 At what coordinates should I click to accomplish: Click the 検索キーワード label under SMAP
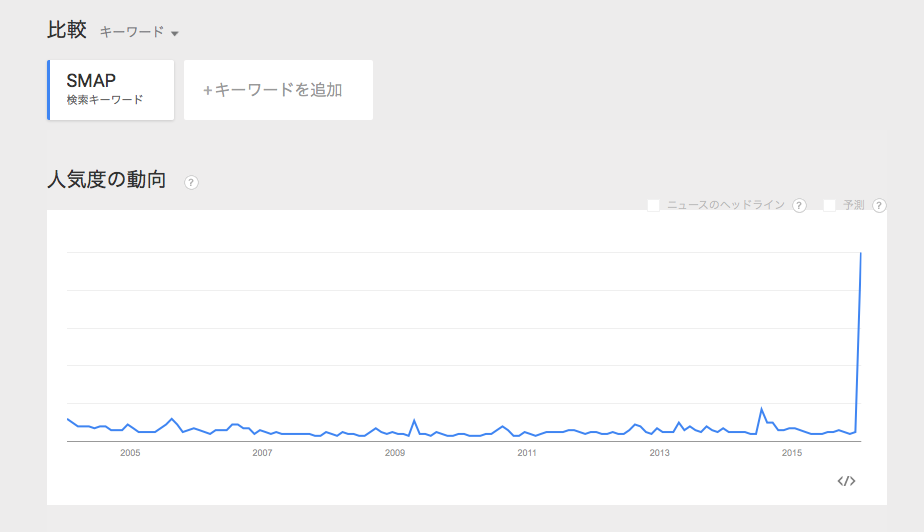[x=105, y=100]
